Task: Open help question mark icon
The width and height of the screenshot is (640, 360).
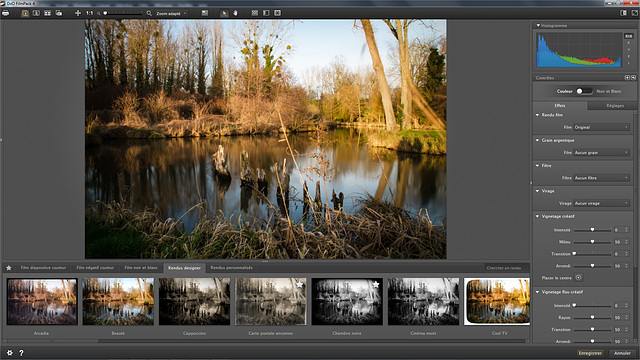Action: 21,353
